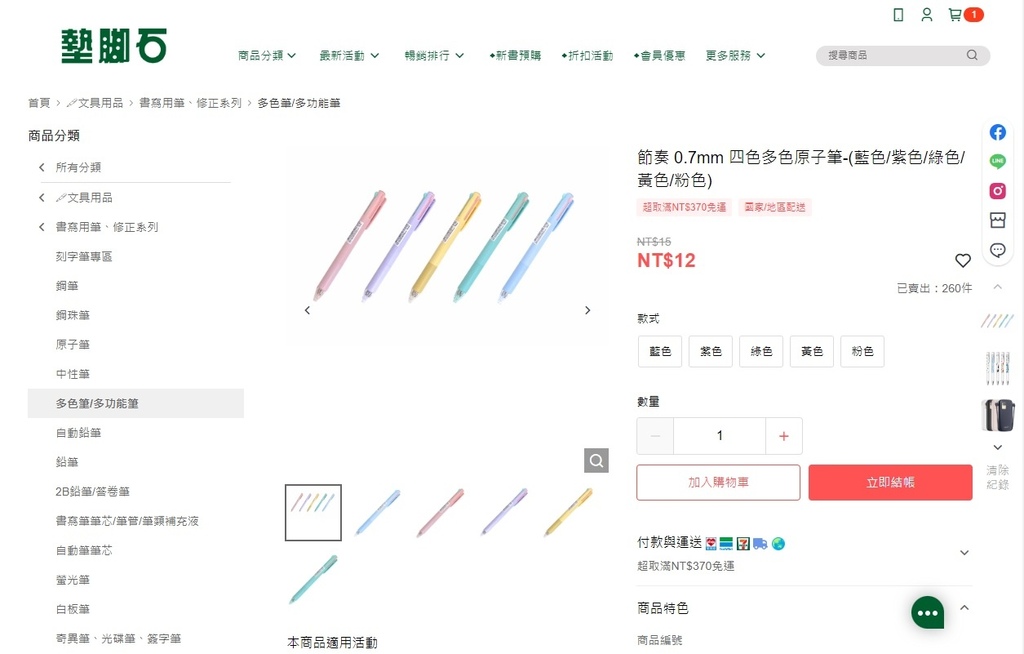Open the member account icon
Image resolution: width=1024 pixels, height=654 pixels.
pyautogui.click(x=927, y=14)
